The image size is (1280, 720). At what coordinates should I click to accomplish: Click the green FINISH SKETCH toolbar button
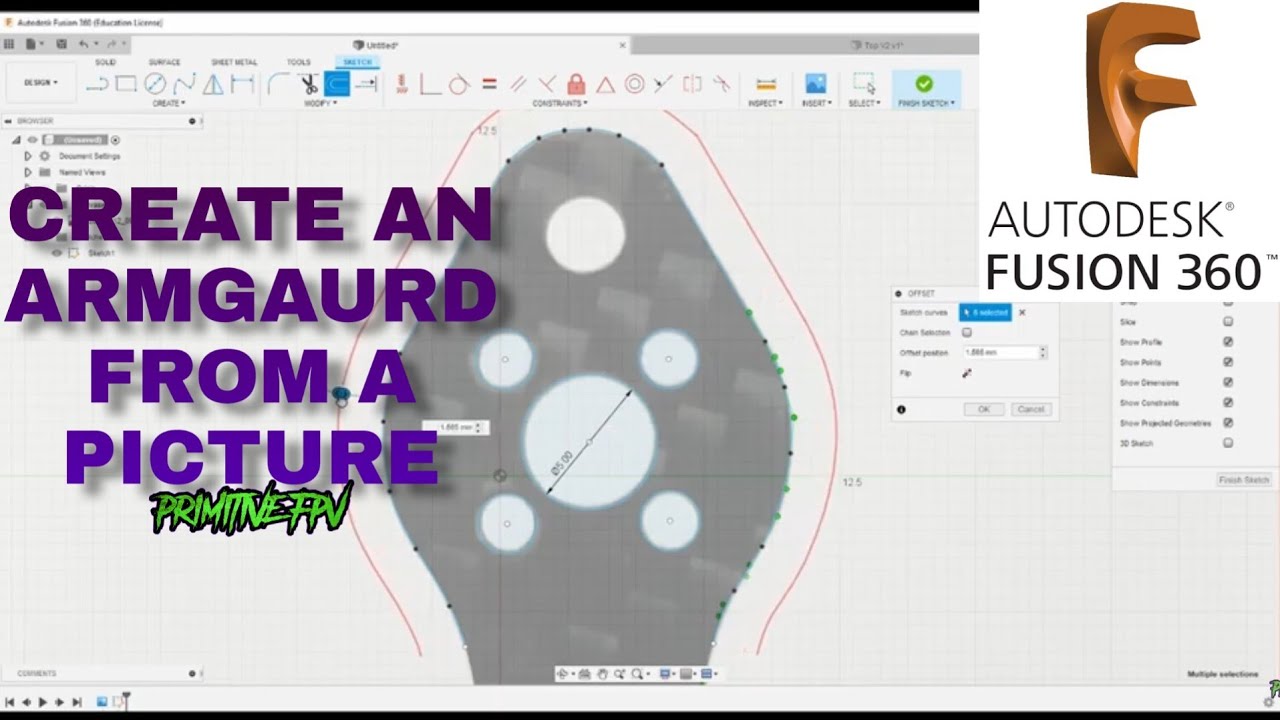coord(925,89)
